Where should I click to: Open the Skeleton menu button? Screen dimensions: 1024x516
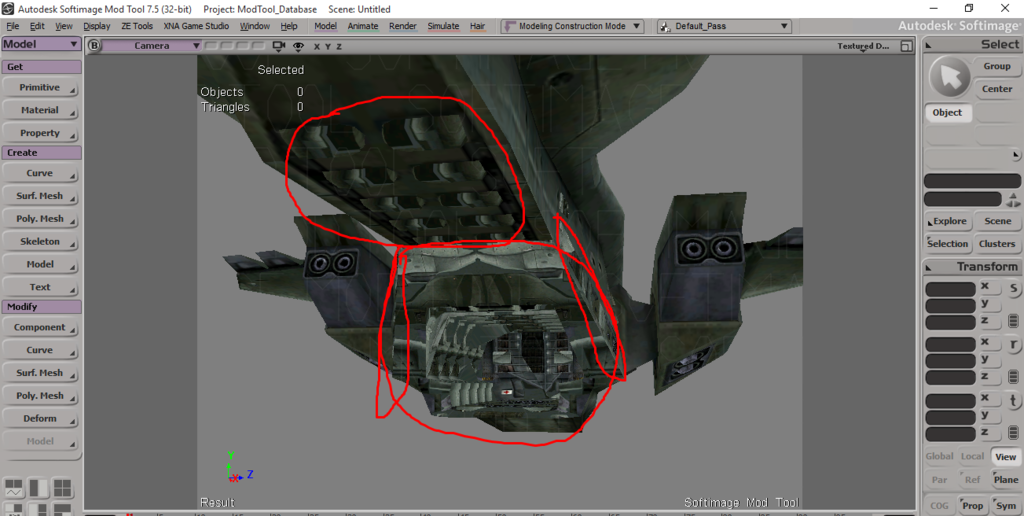[x=40, y=242]
